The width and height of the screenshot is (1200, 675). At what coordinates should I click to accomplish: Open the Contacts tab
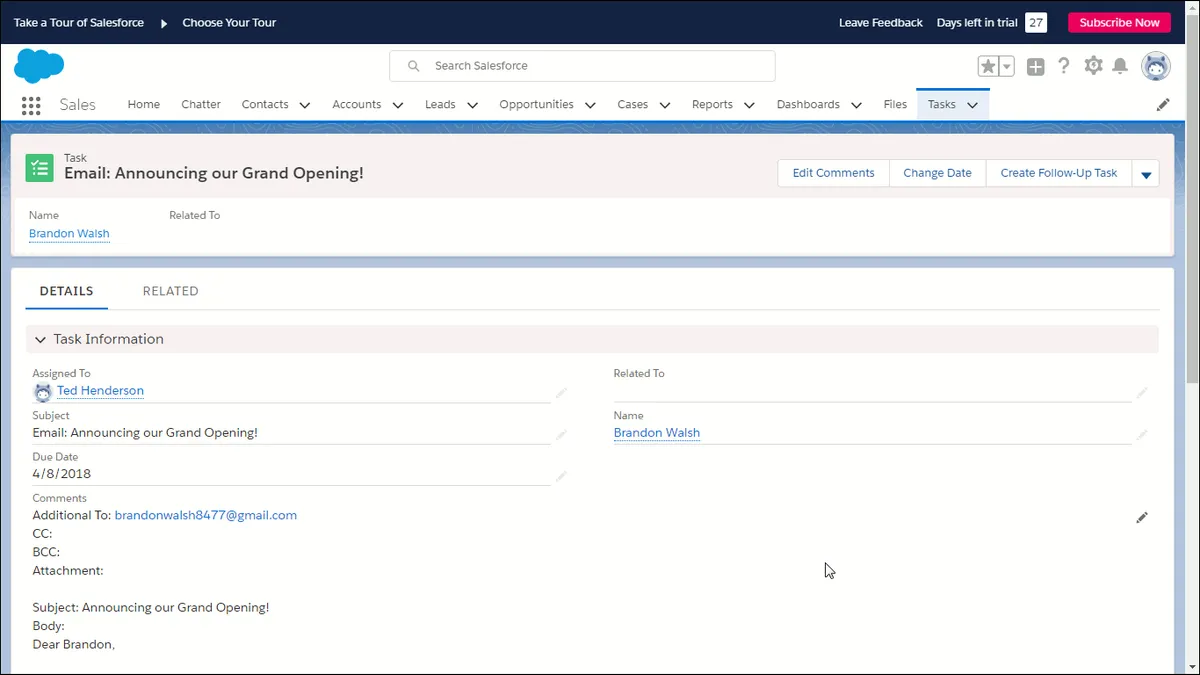pyautogui.click(x=265, y=104)
